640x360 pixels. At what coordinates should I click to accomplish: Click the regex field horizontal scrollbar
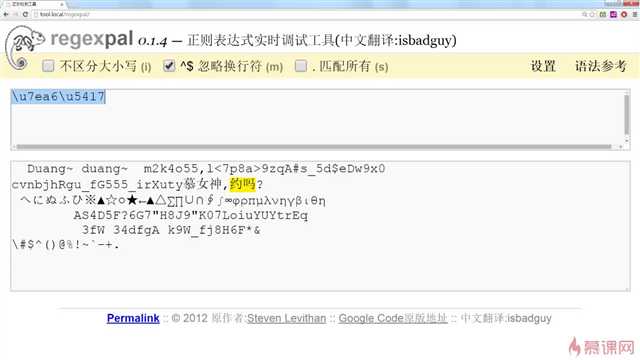coord(313,147)
